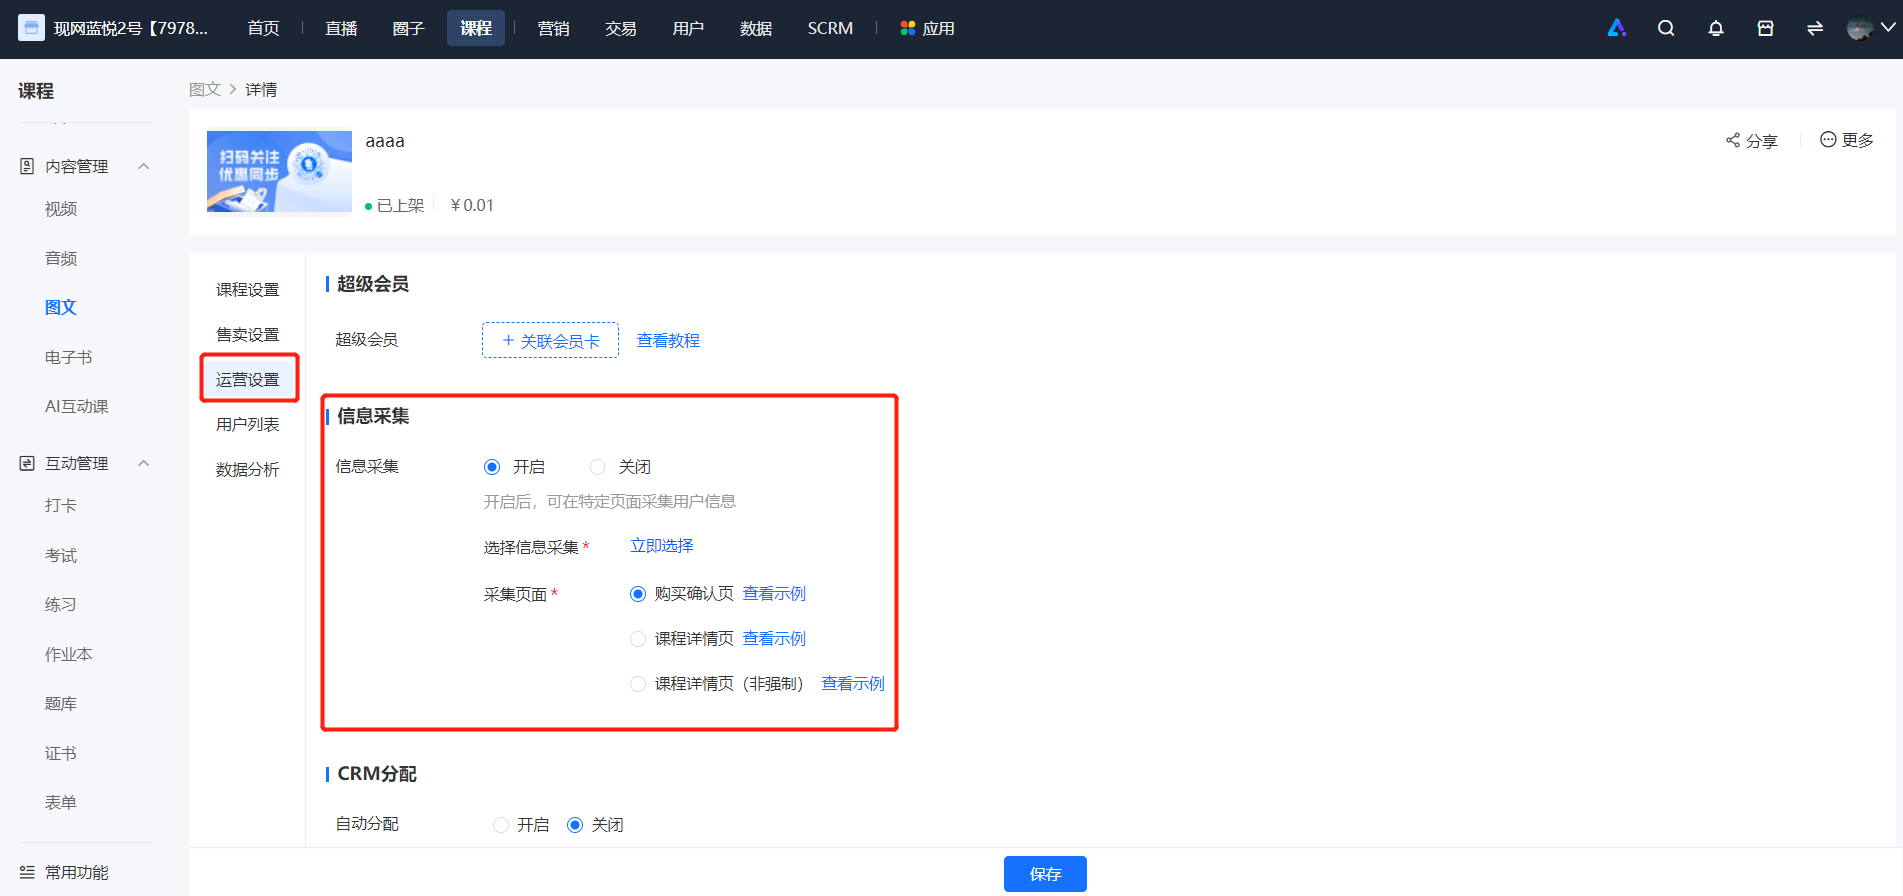Click the 分享 share icon
This screenshot has width=1903, height=896.
click(1733, 140)
